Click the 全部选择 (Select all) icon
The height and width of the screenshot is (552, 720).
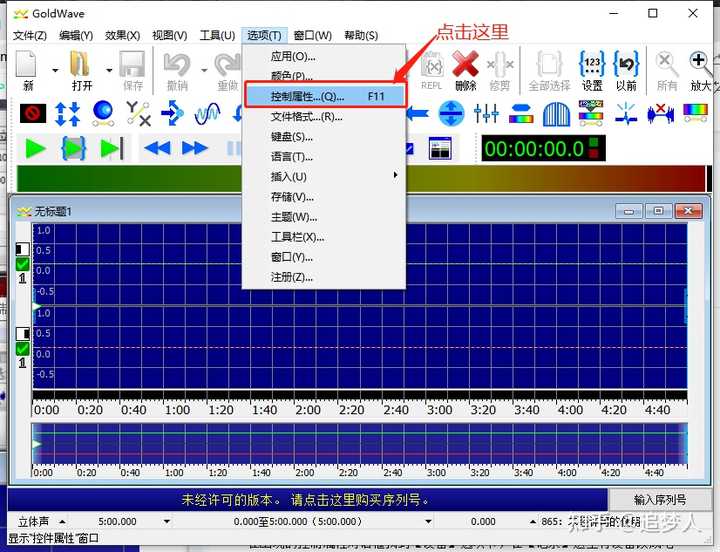tap(549, 63)
